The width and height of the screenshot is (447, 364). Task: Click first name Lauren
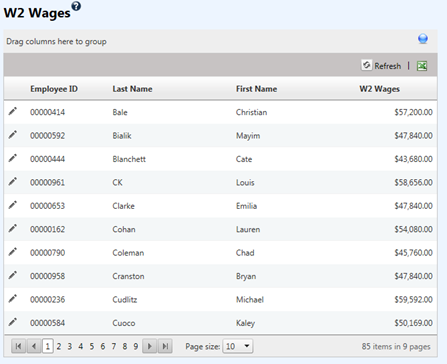[248, 229]
